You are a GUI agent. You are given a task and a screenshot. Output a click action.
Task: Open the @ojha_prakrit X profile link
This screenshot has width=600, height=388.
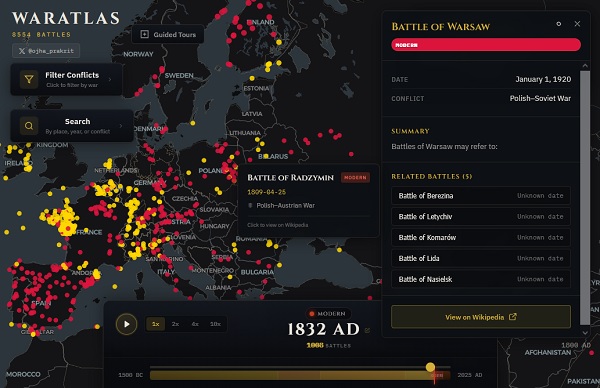(46, 51)
